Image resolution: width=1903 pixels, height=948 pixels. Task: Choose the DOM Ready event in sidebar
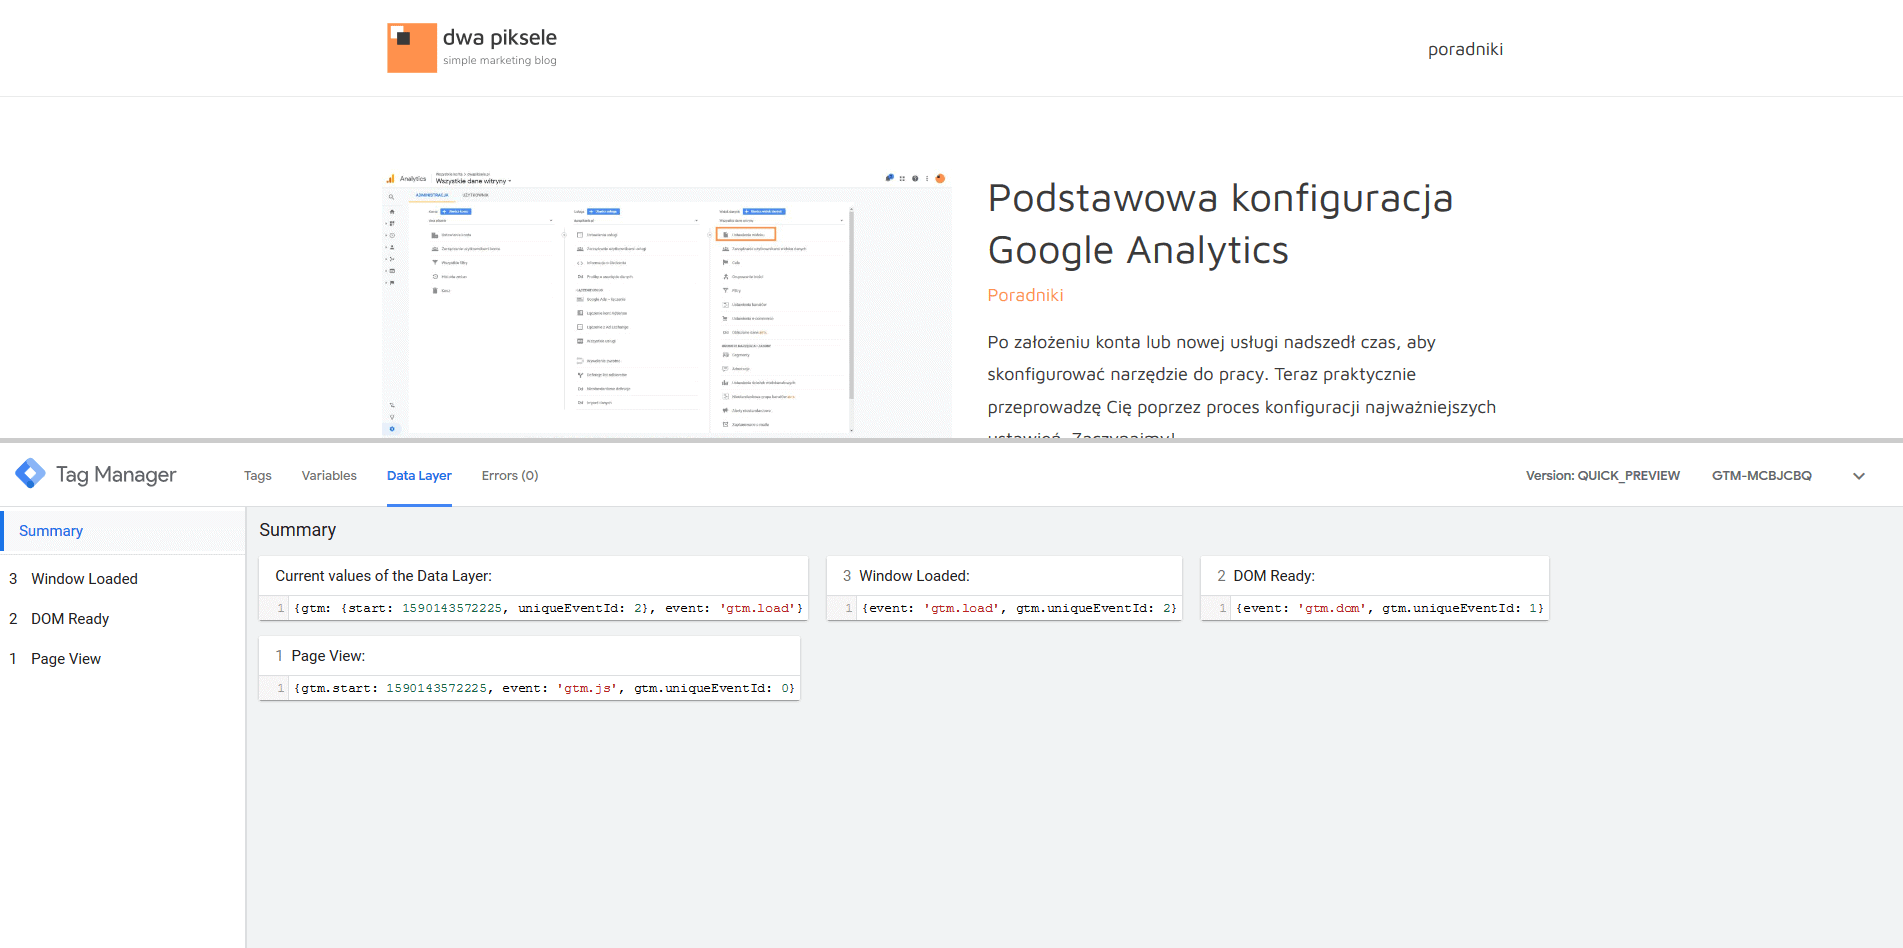[70, 619]
